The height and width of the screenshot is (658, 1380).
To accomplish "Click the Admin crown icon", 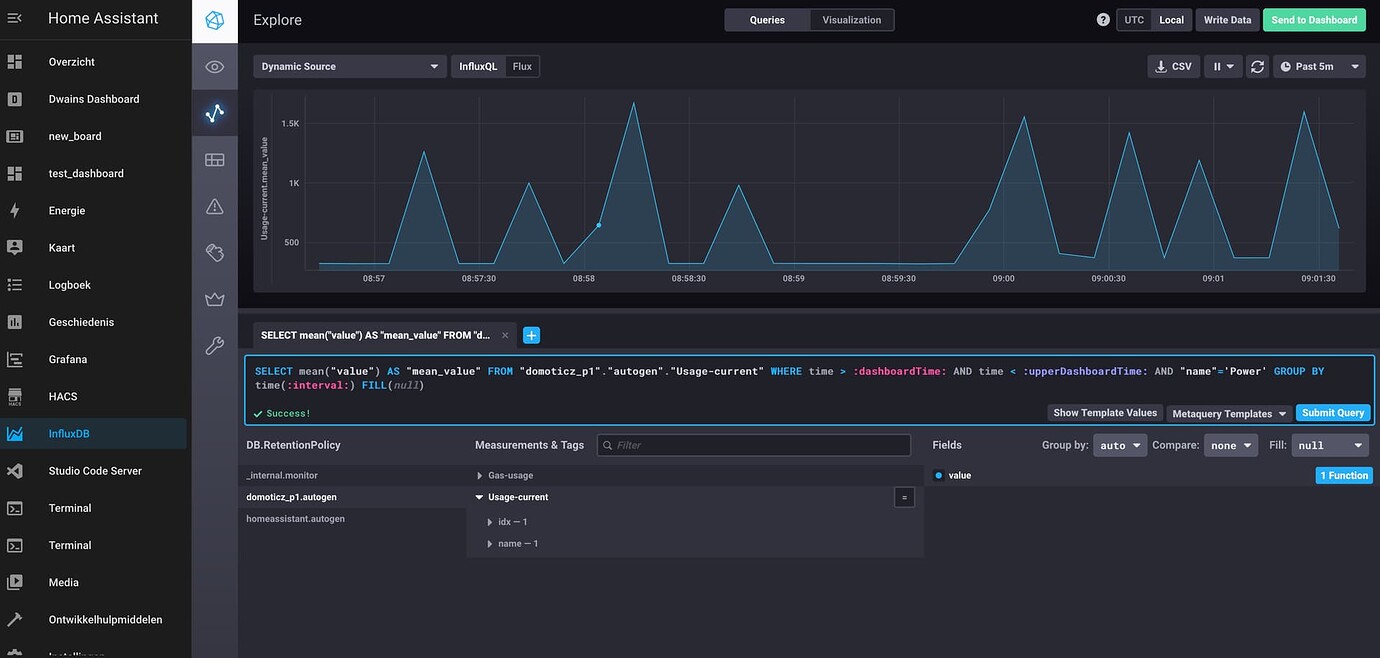I will [214, 298].
